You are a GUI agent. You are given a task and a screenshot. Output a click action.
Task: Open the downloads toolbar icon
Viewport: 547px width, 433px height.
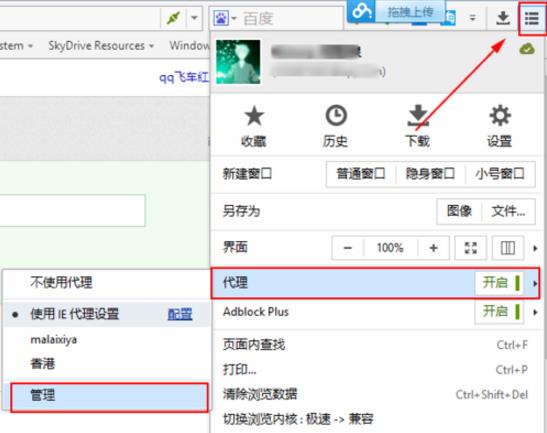click(x=503, y=18)
